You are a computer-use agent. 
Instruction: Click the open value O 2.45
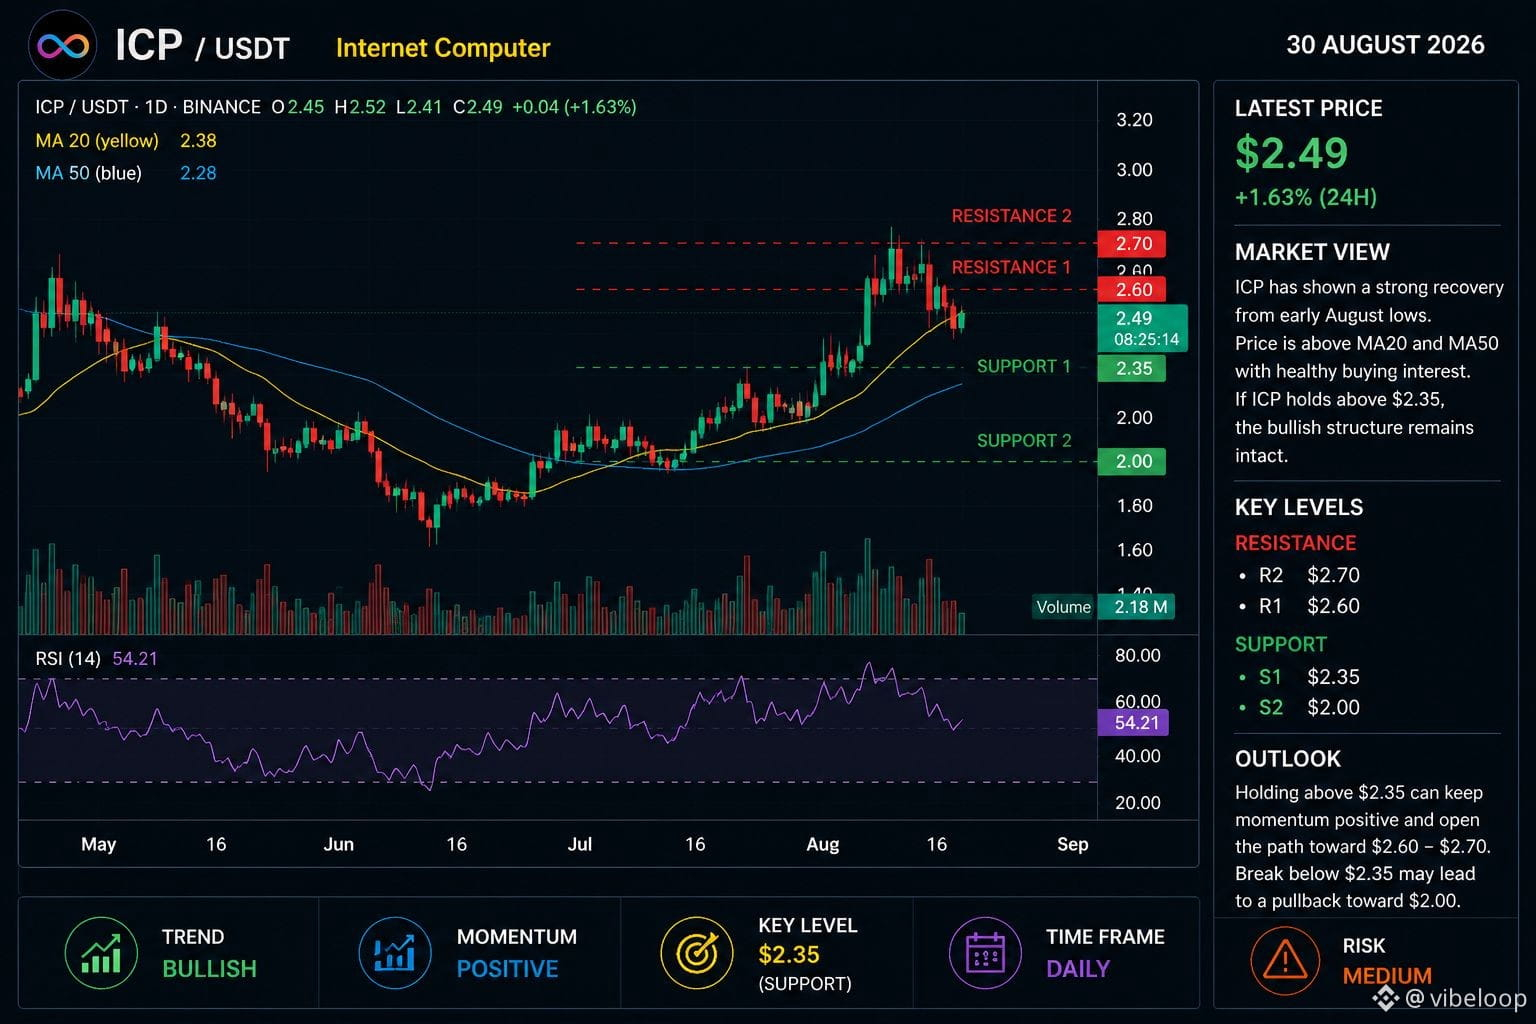click(298, 107)
